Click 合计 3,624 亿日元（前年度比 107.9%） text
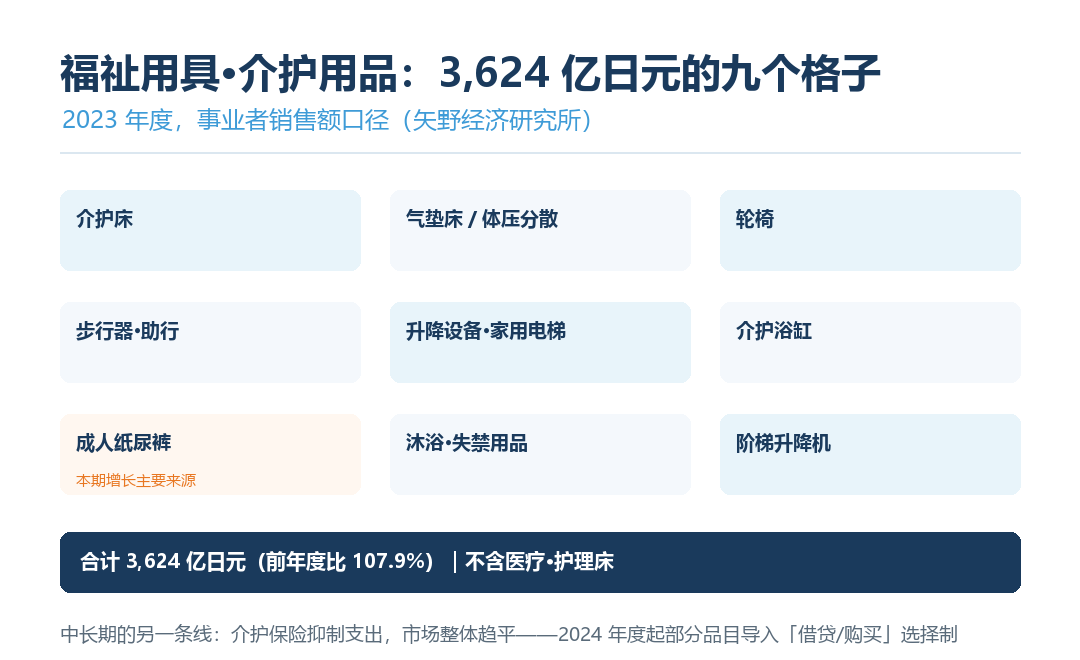Viewport: 1080px width, 660px height. (256, 561)
